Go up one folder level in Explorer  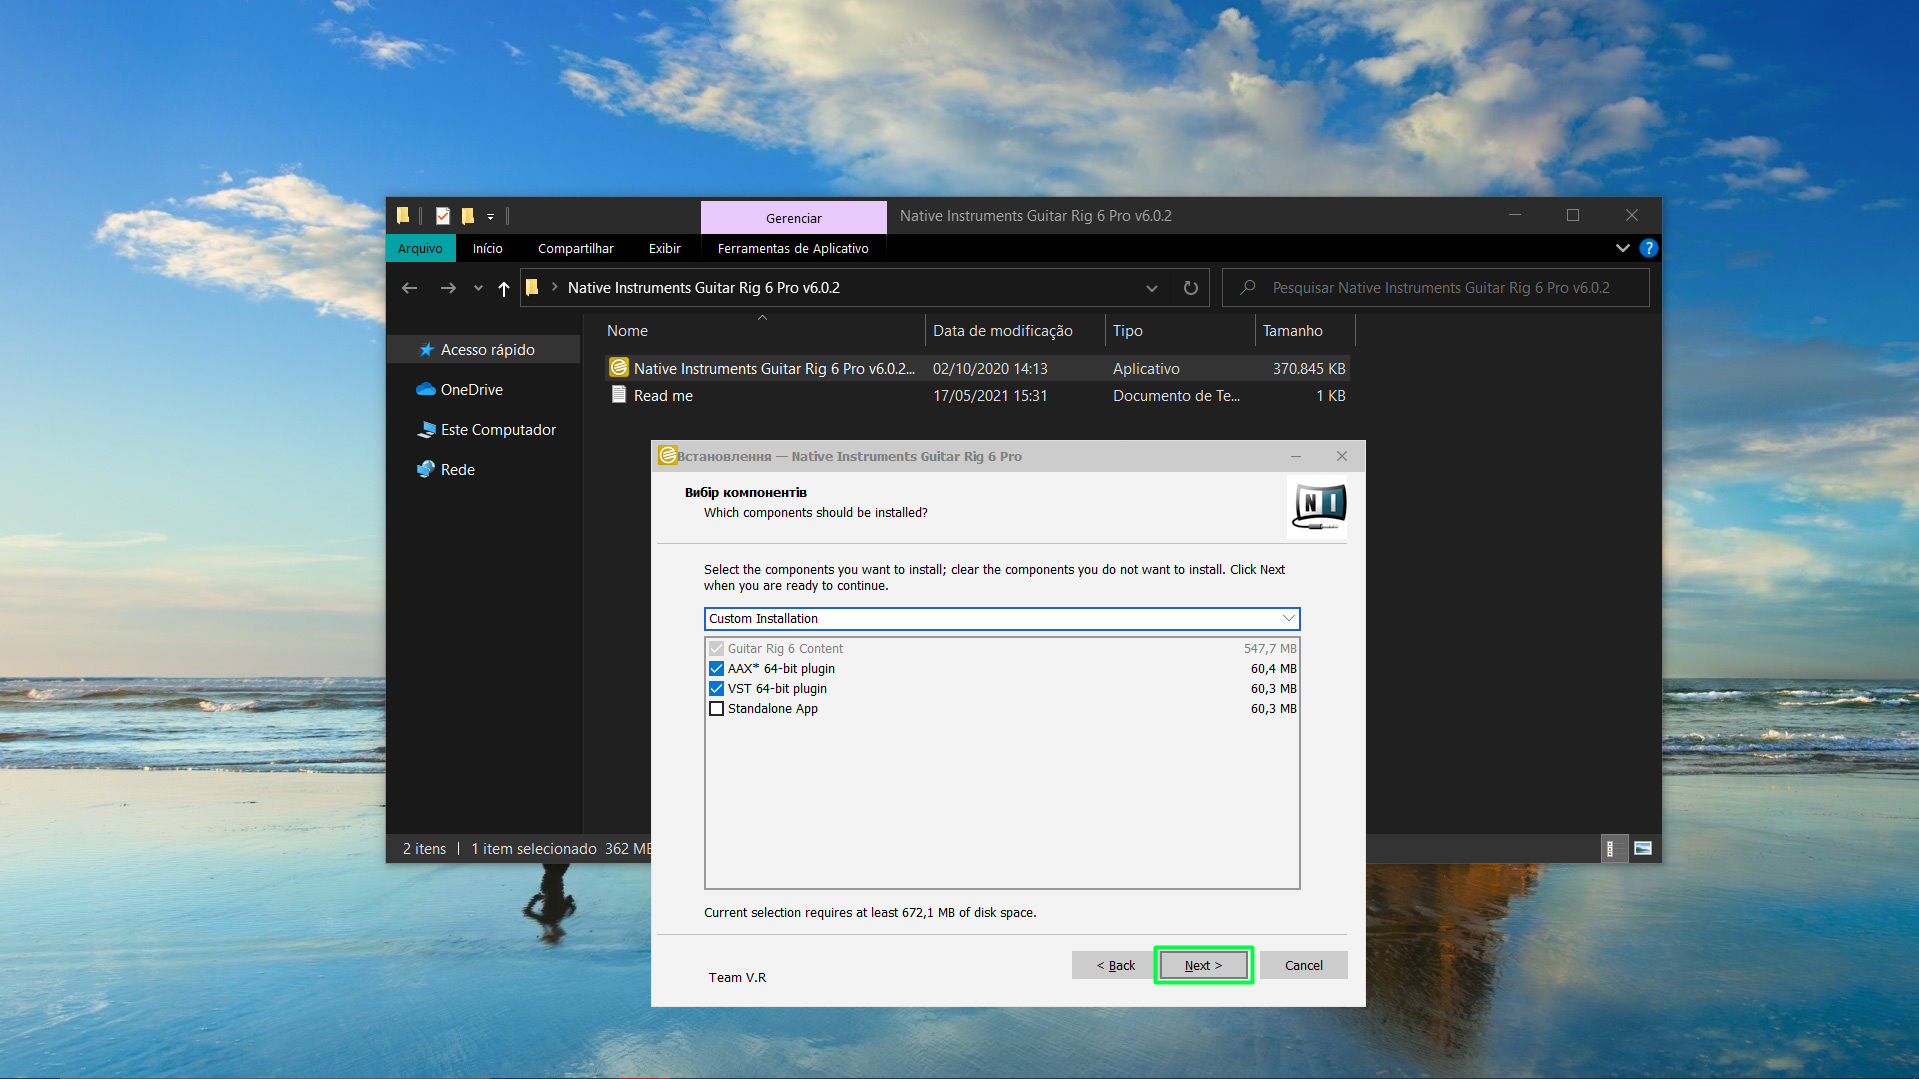[504, 288]
